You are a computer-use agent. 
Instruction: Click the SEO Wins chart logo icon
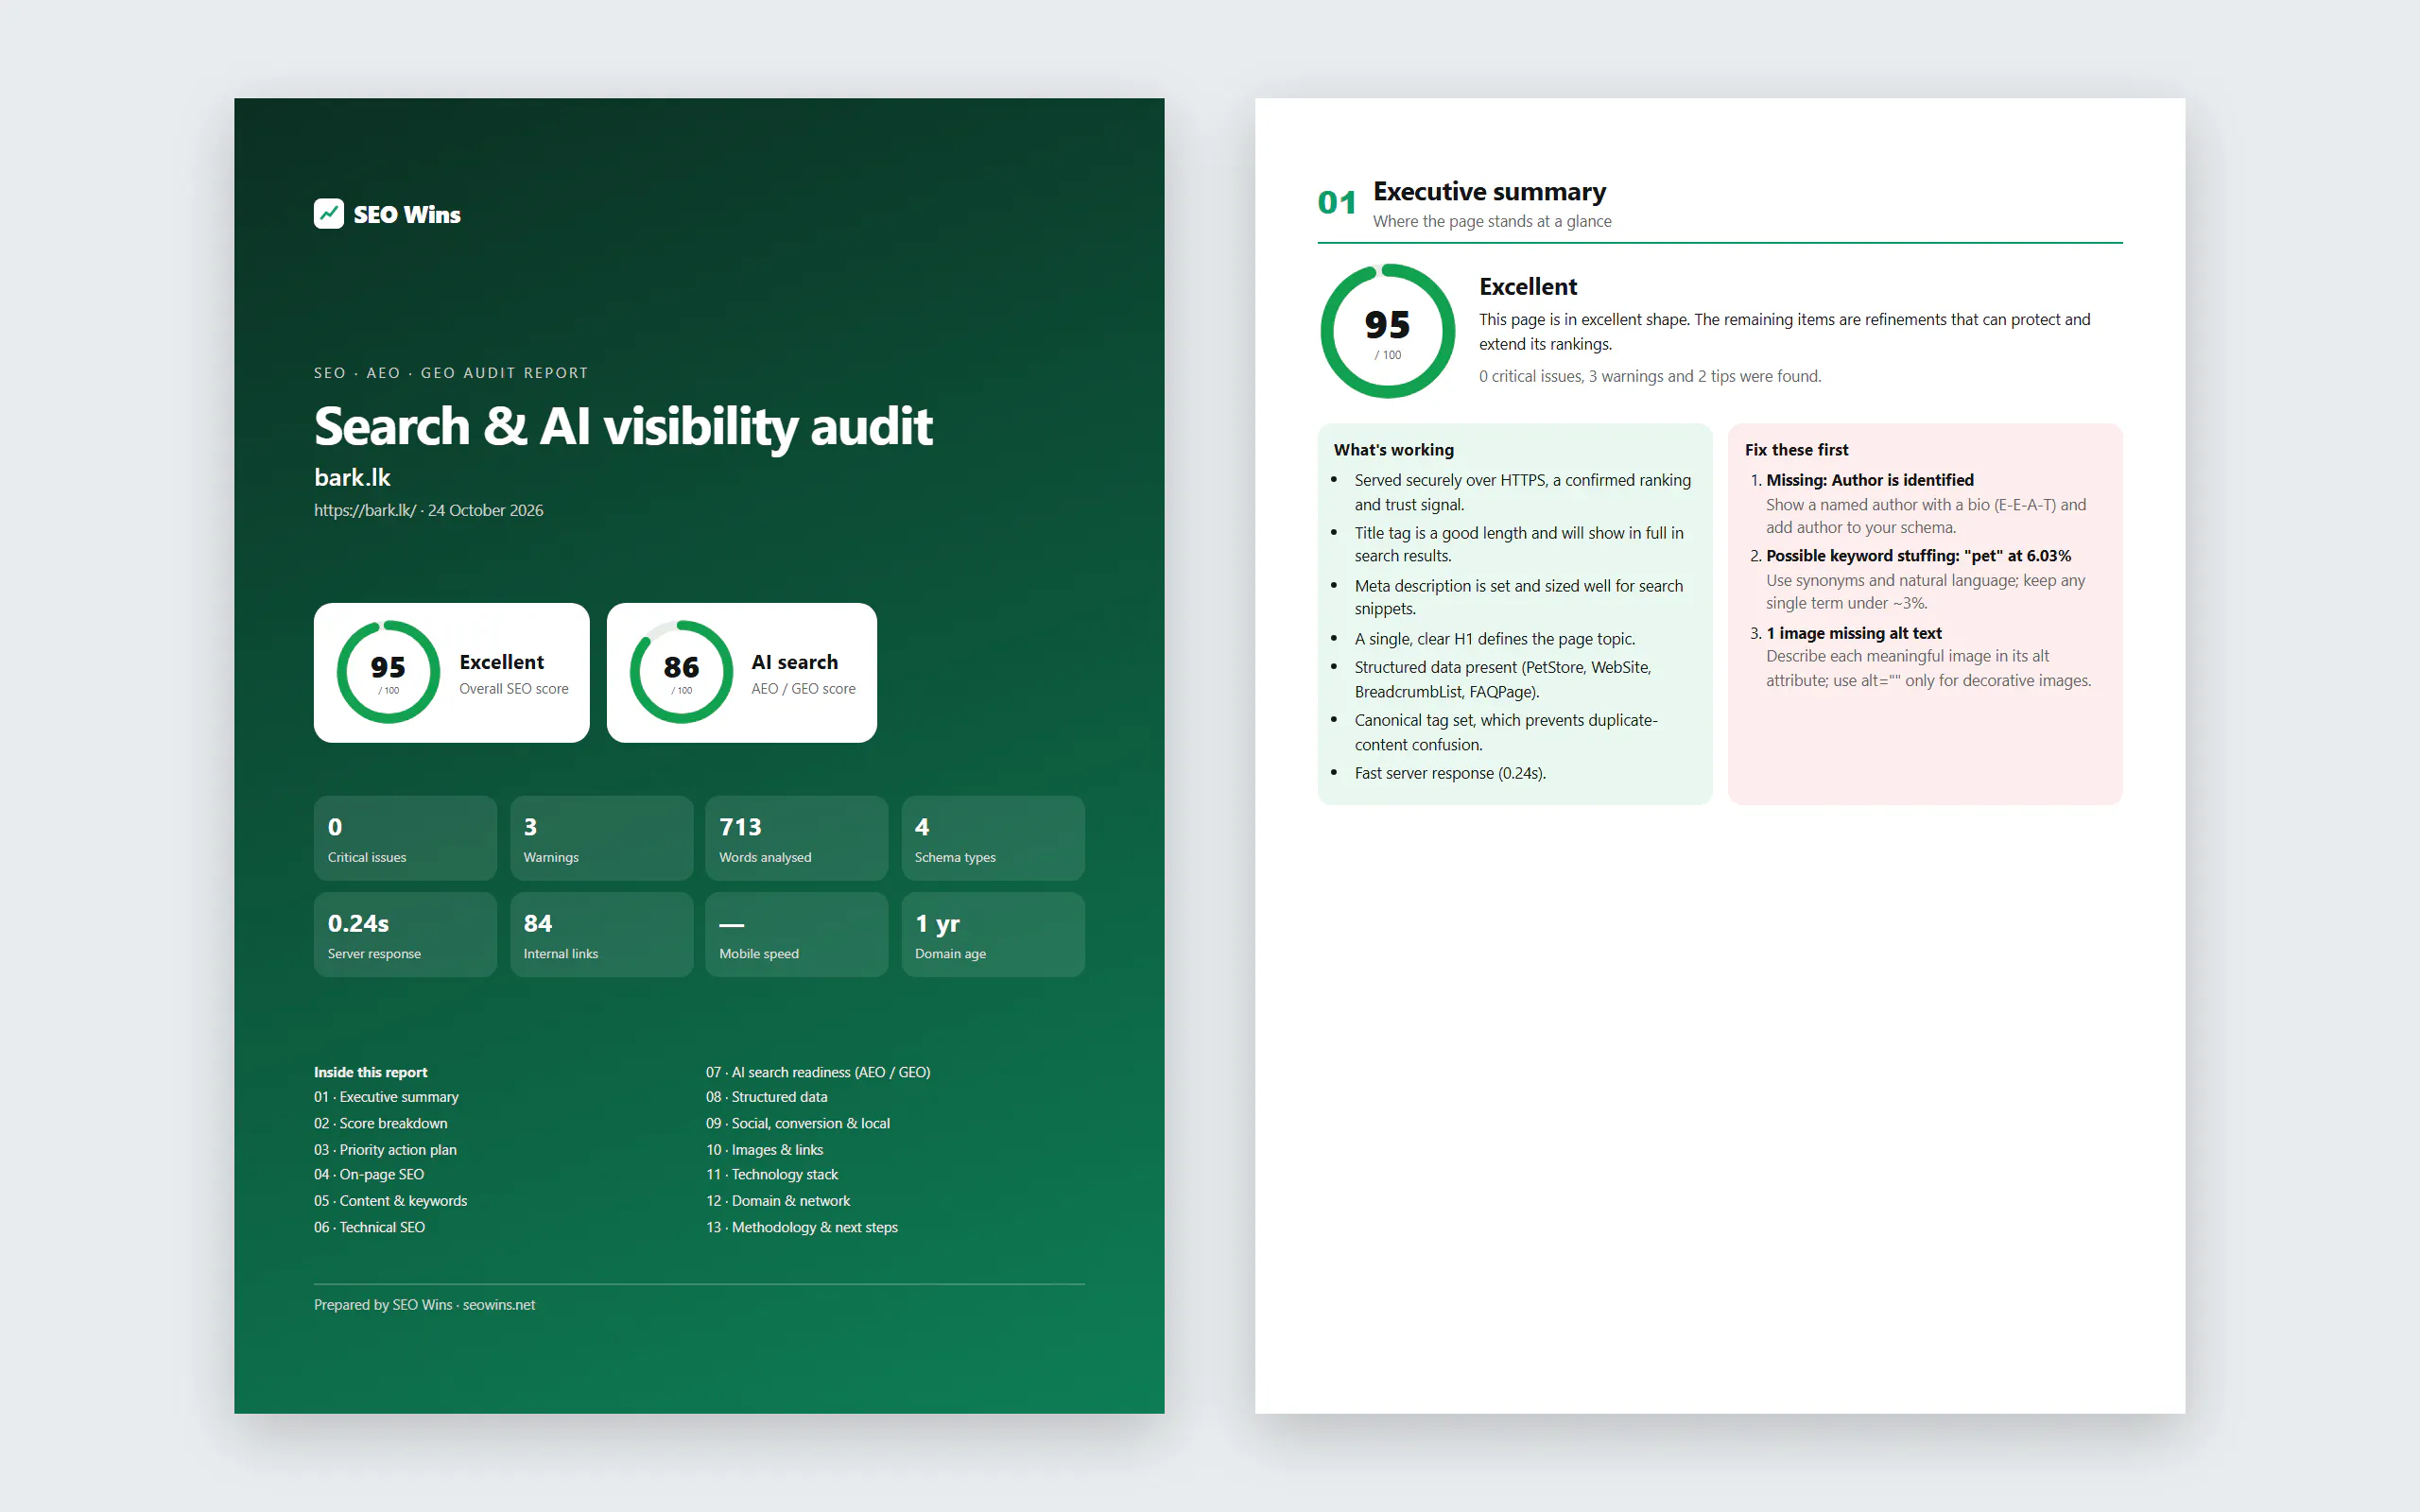tap(328, 214)
